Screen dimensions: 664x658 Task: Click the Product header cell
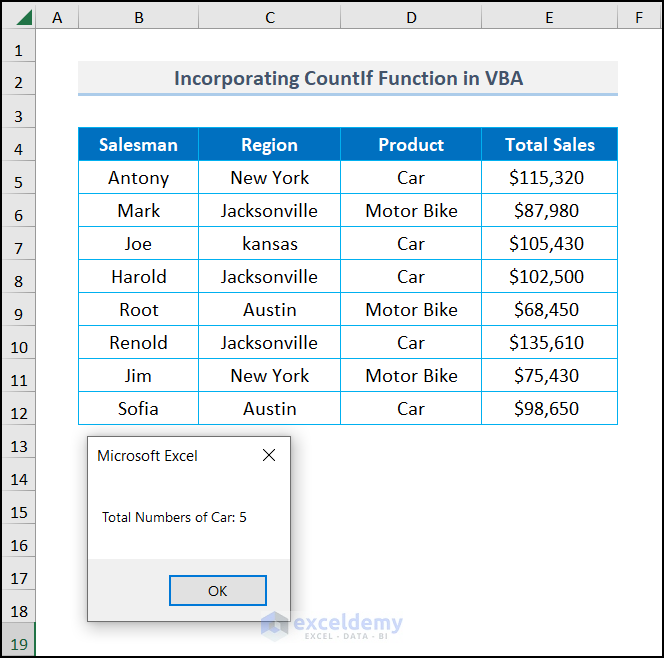click(x=410, y=145)
